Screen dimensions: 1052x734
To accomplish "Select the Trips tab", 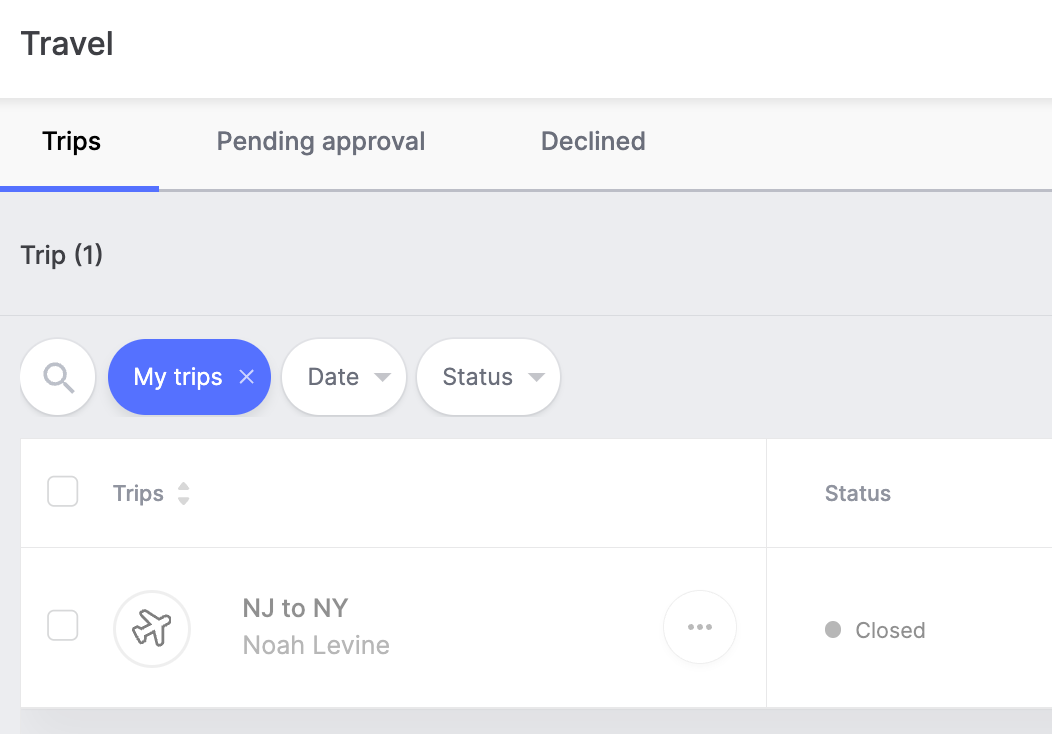I will tap(72, 141).
